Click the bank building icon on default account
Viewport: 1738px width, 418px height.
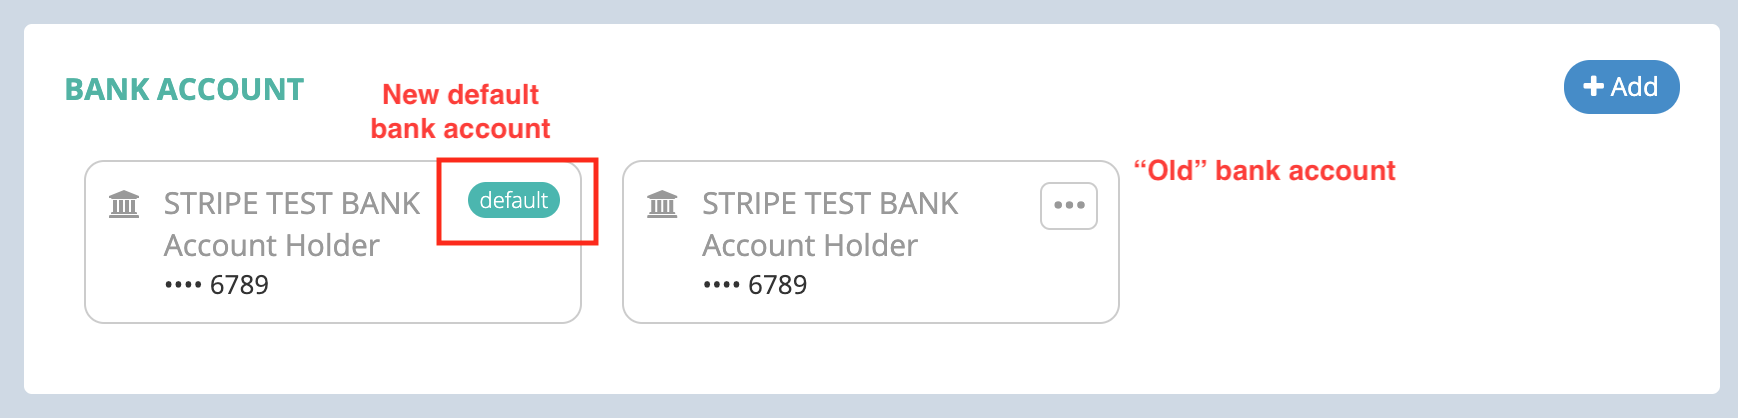click(124, 204)
